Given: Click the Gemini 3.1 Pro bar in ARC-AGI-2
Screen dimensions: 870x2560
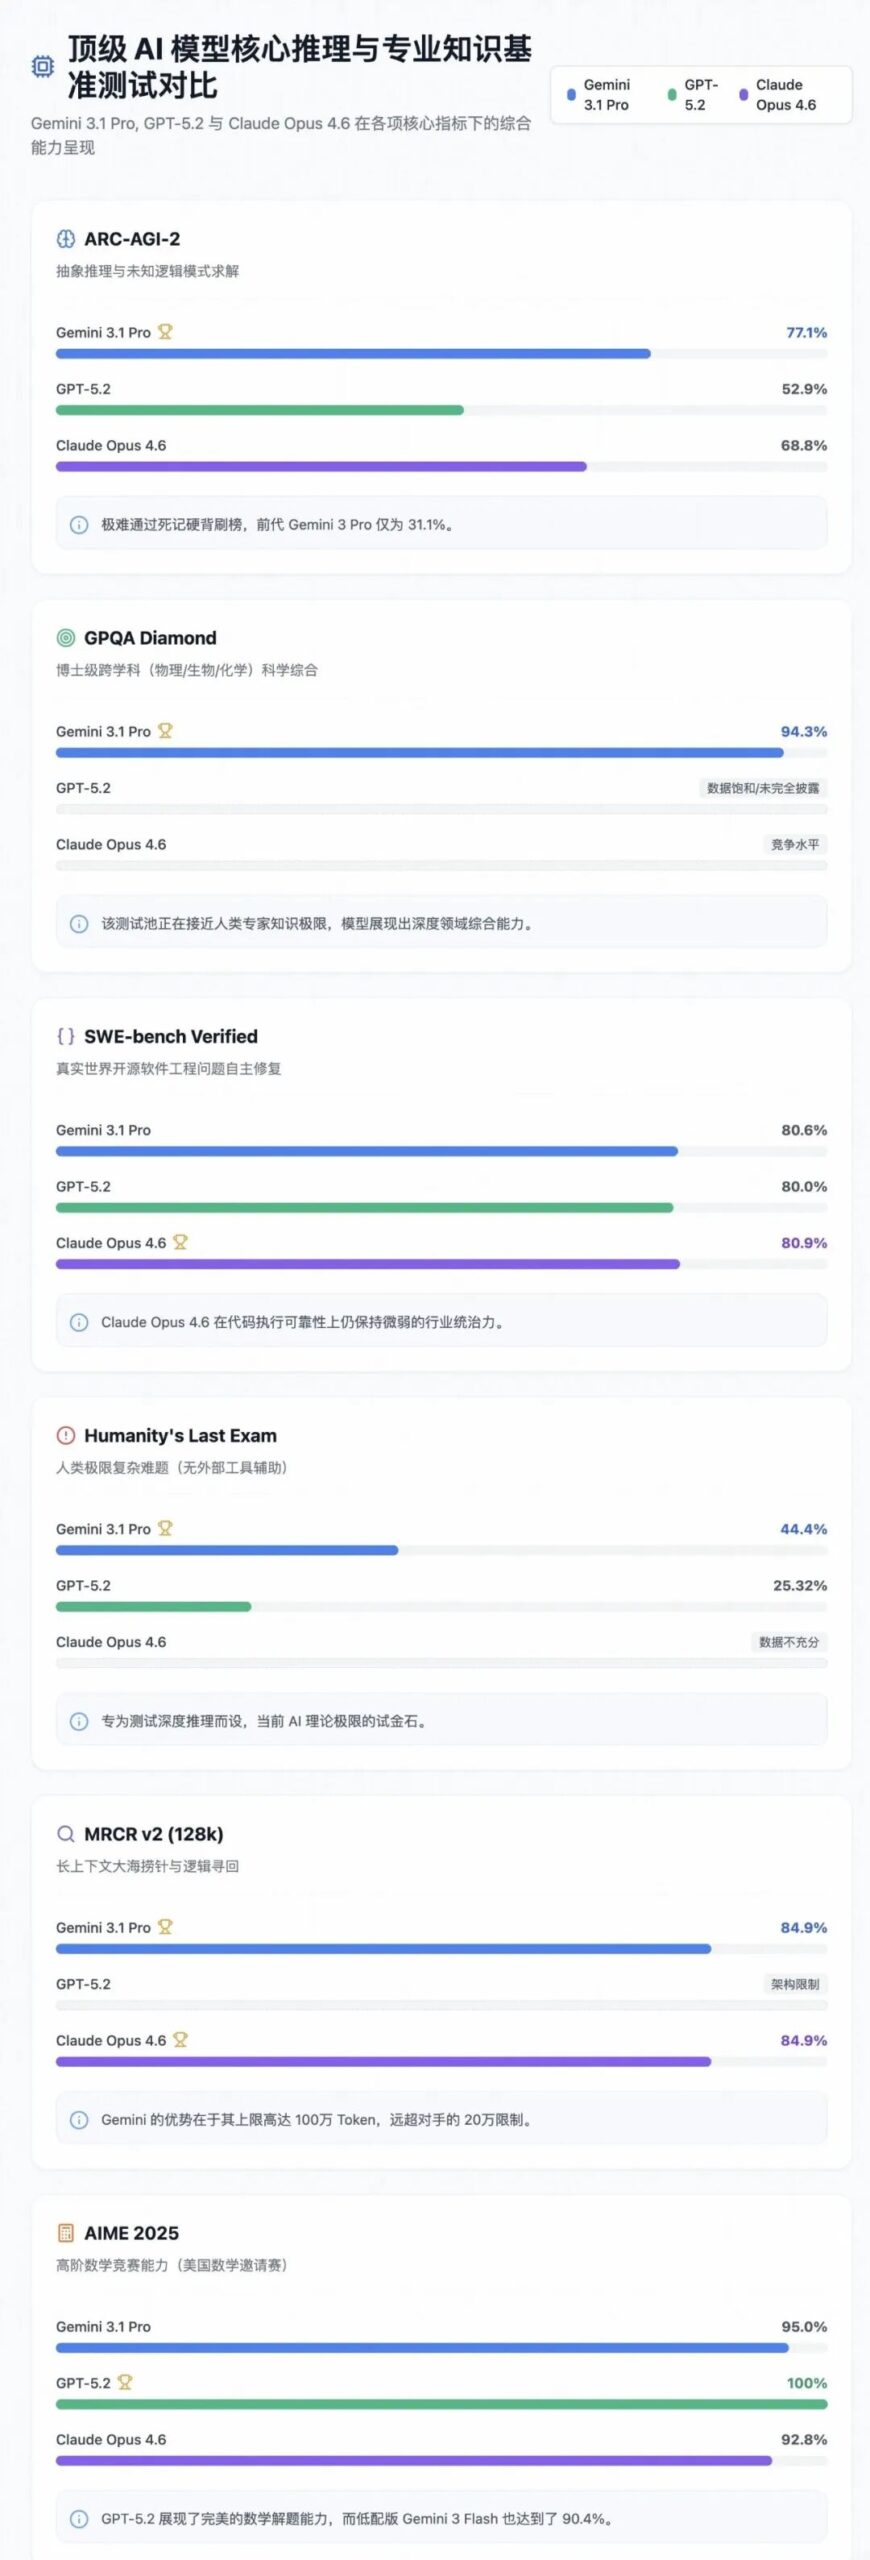Looking at the screenshot, I should click(x=353, y=354).
